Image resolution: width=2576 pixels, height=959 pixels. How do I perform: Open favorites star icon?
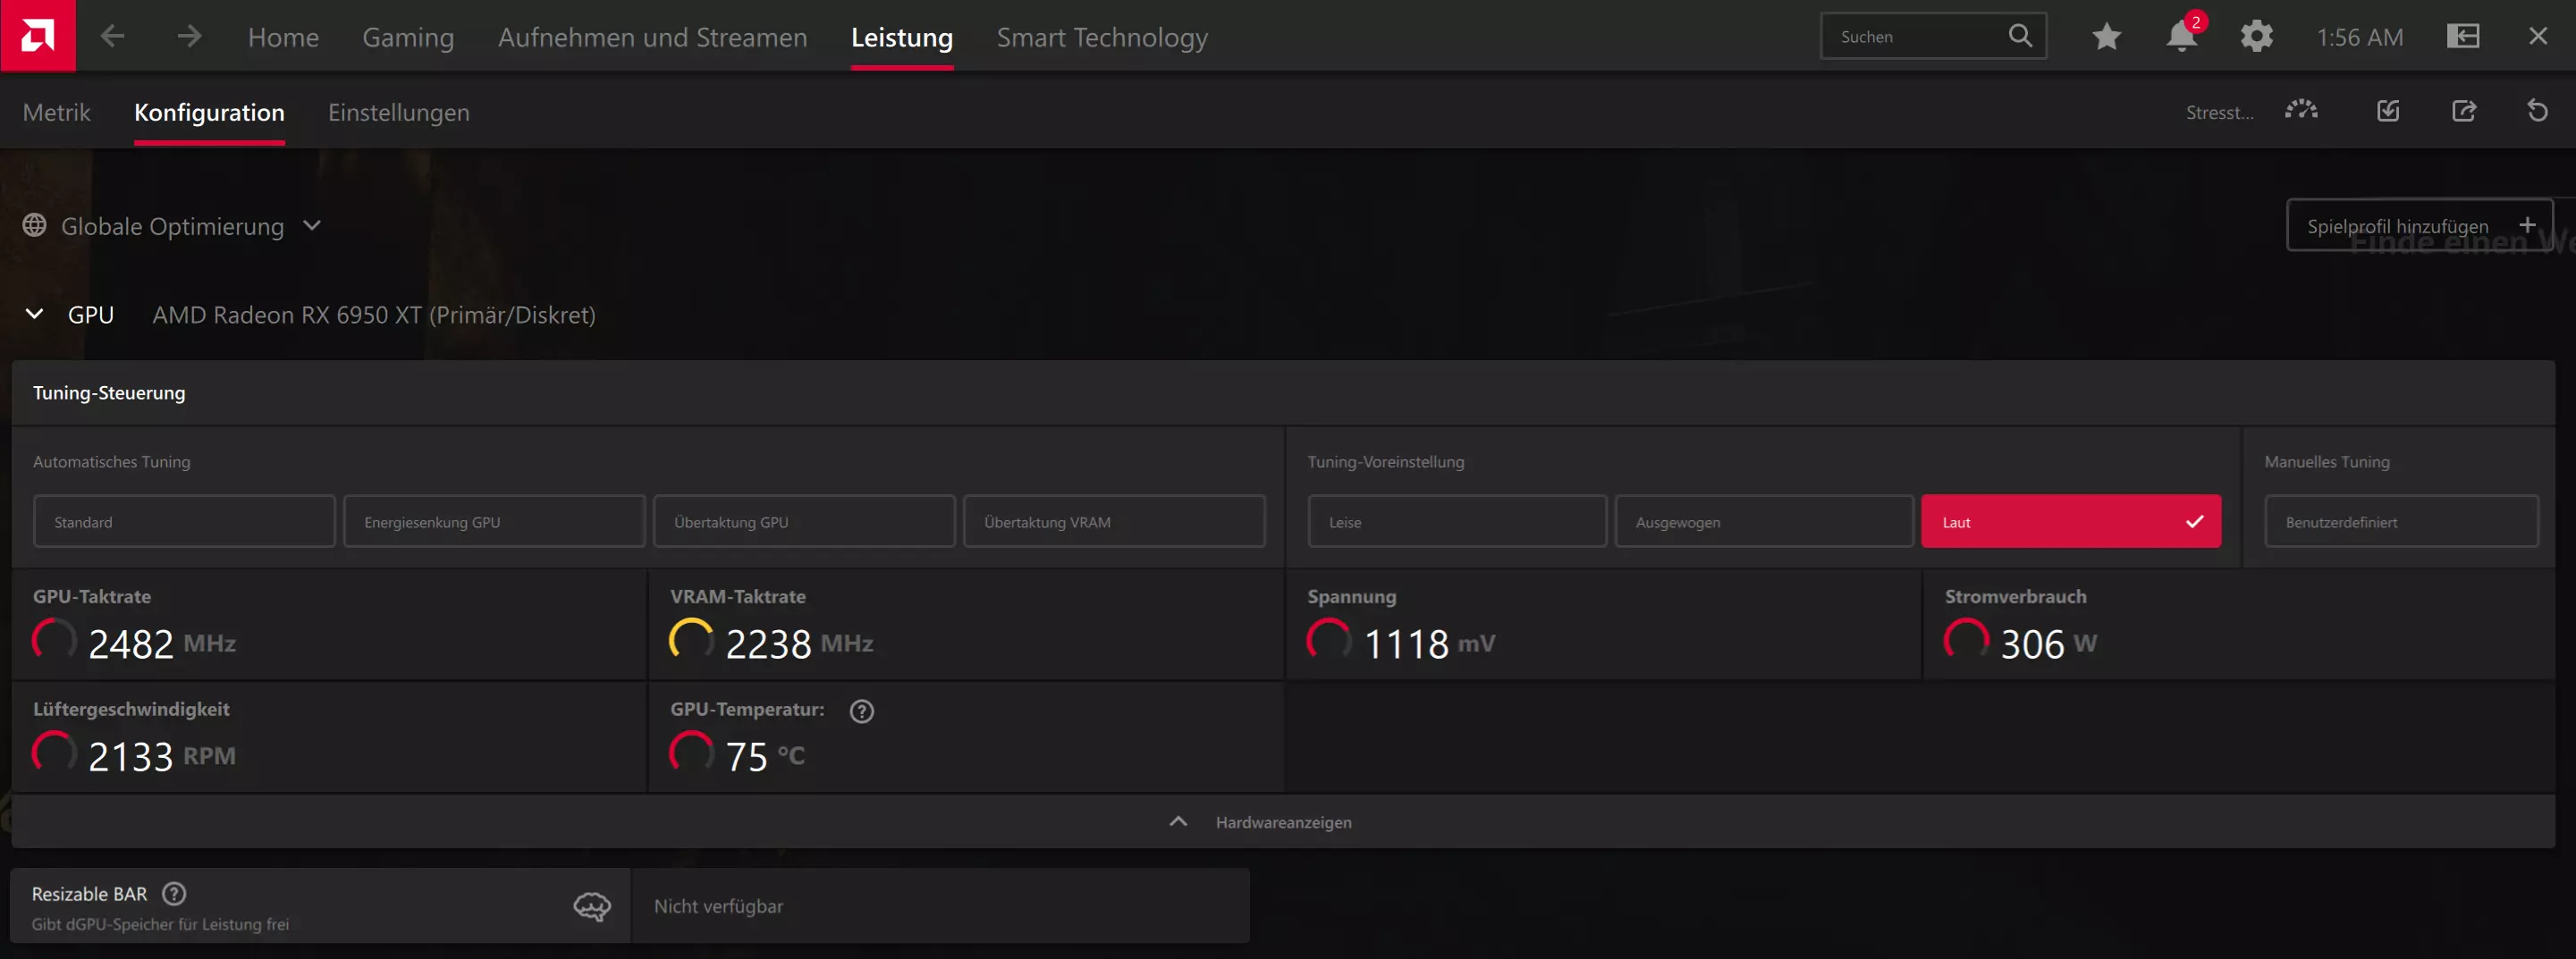[x=2106, y=37]
